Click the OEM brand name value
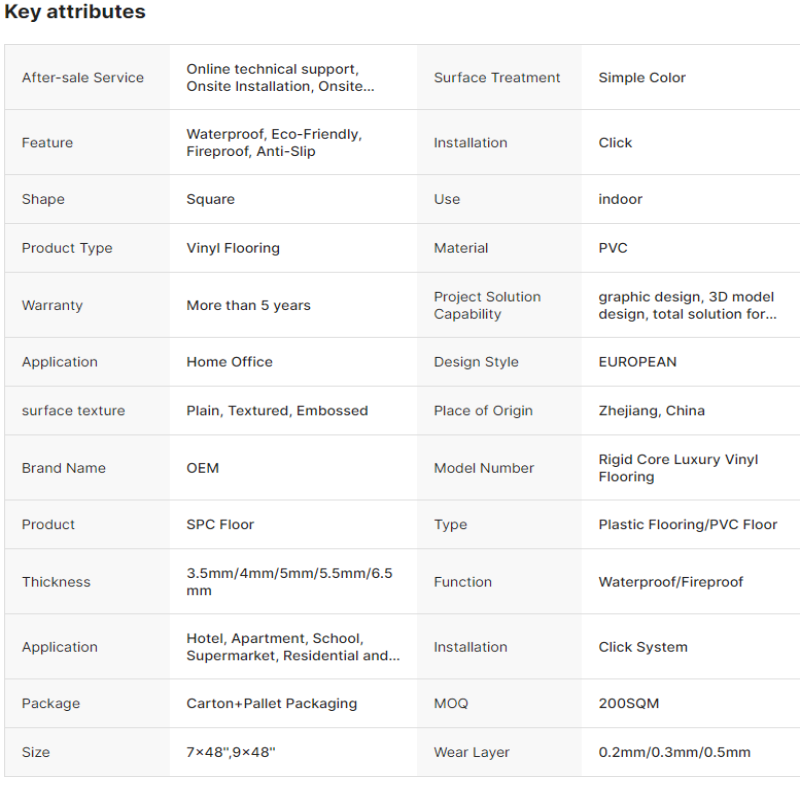Viewport: 800px width, 800px height. (203, 468)
